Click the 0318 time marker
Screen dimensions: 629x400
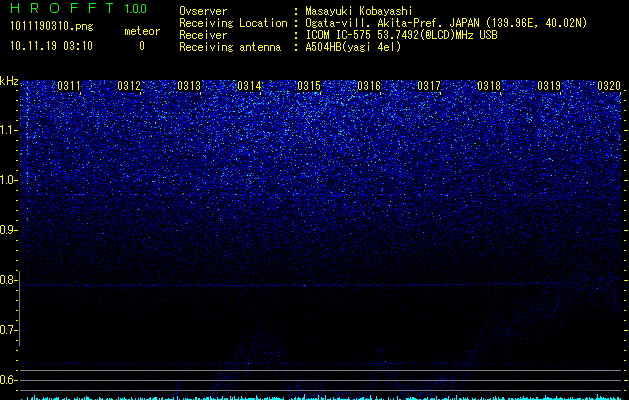coord(489,86)
